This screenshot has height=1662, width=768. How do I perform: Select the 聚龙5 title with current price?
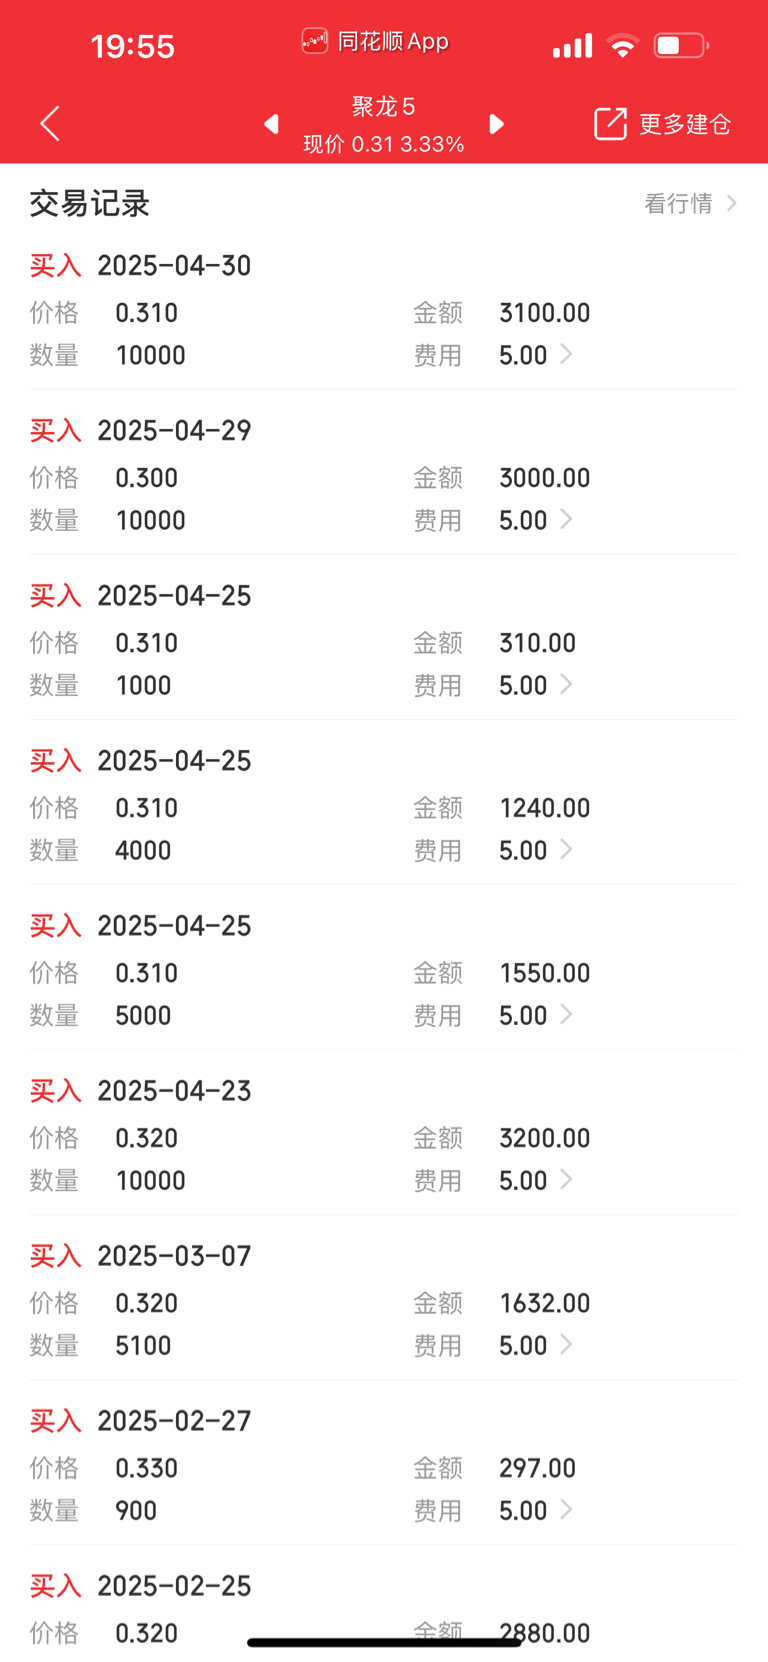coord(384,125)
